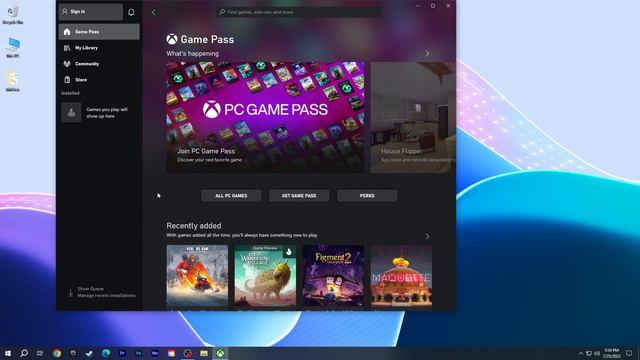640x360 pixels.
Task: Launch Microsoft Edge from taskbar
Action: pos(106,353)
